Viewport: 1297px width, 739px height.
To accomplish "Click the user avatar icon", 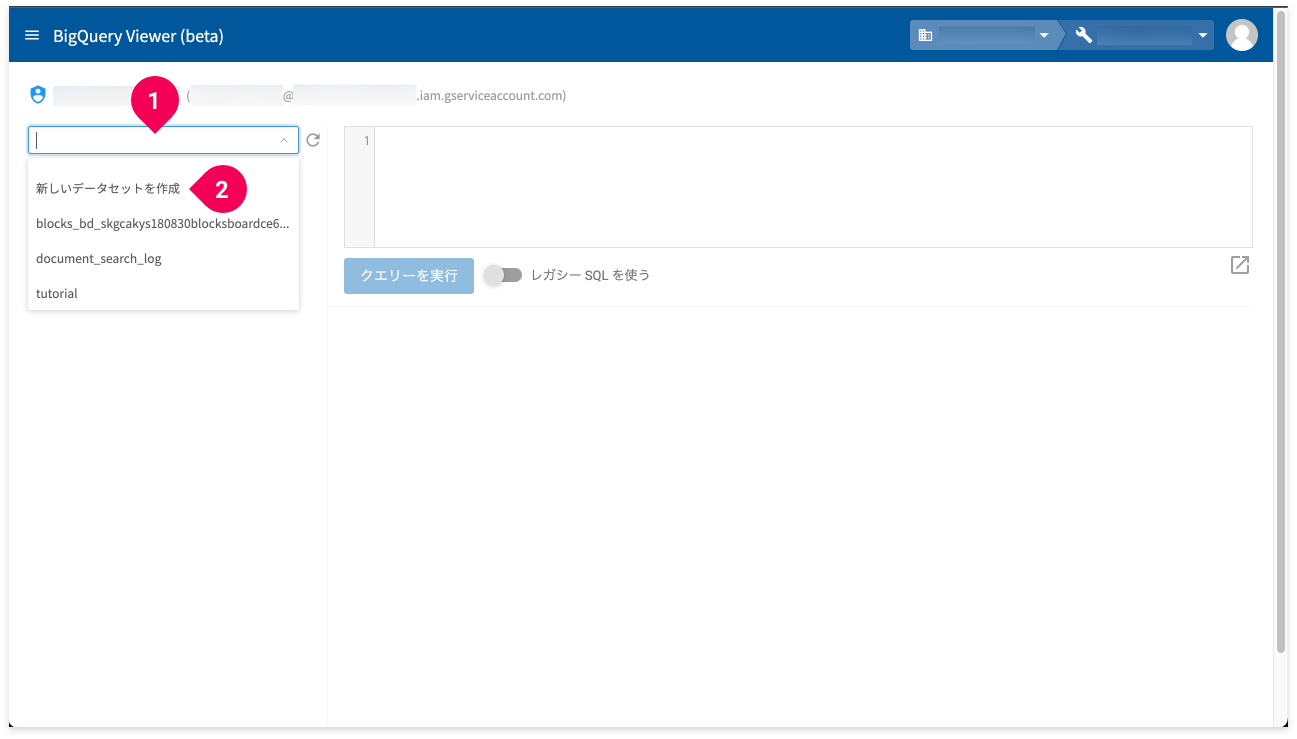I will pyautogui.click(x=1242, y=35).
